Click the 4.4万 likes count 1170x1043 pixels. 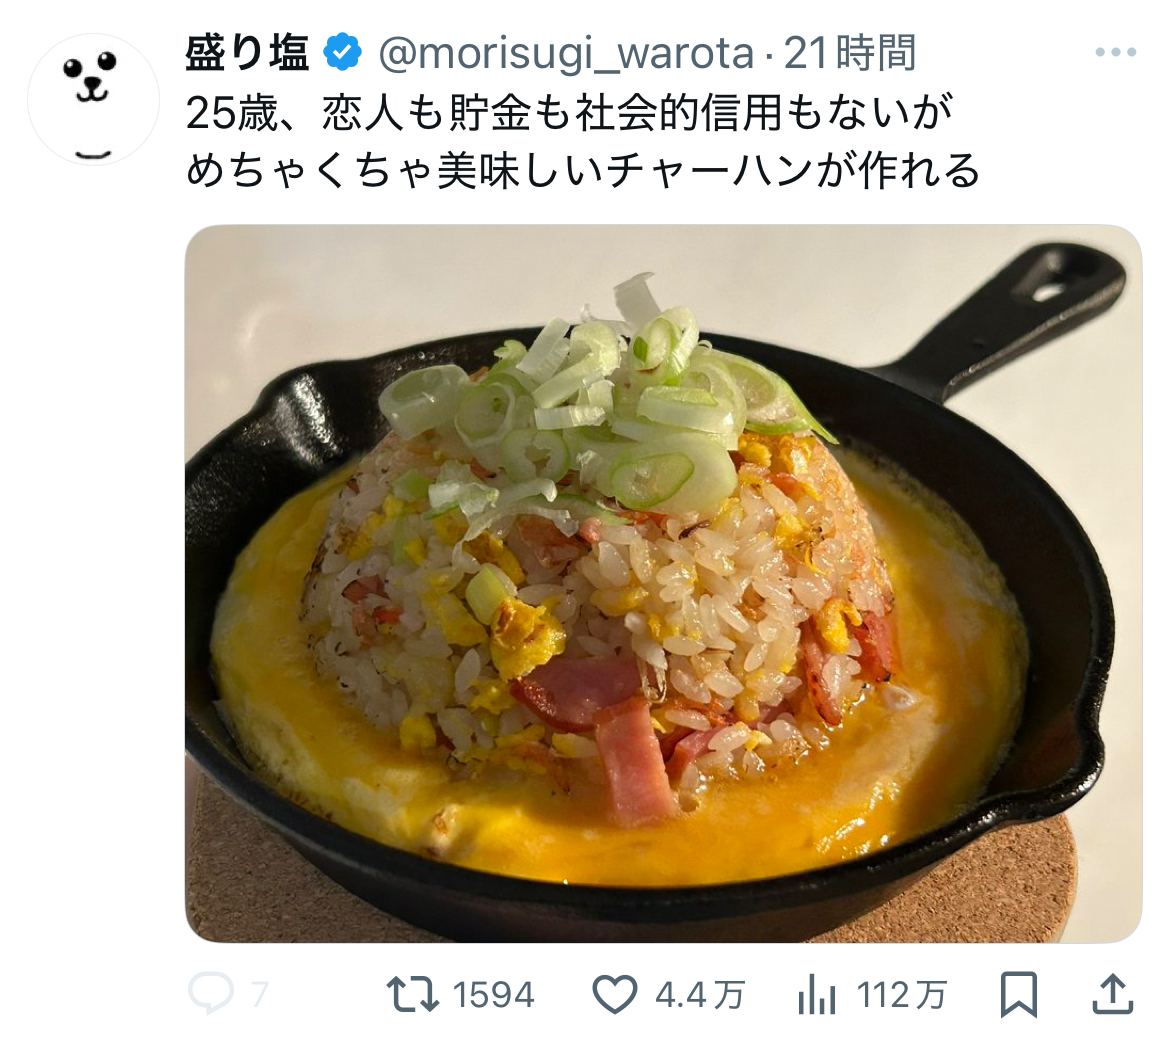[x=700, y=995]
